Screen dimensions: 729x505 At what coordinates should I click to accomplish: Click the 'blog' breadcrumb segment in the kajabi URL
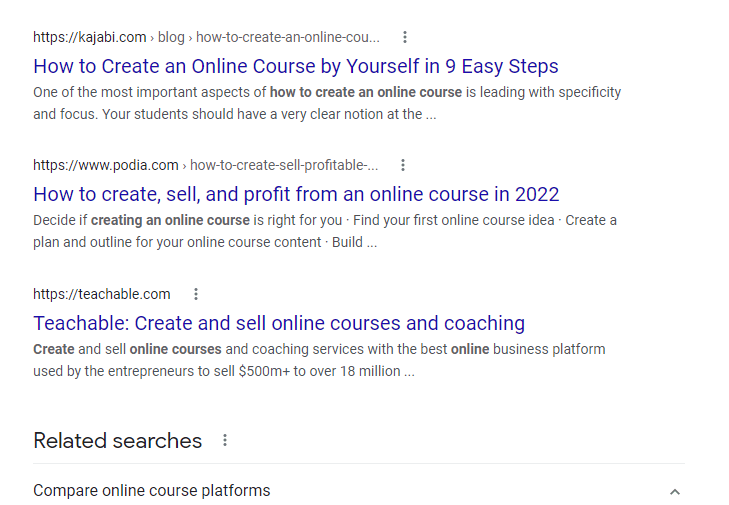point(171,37)
